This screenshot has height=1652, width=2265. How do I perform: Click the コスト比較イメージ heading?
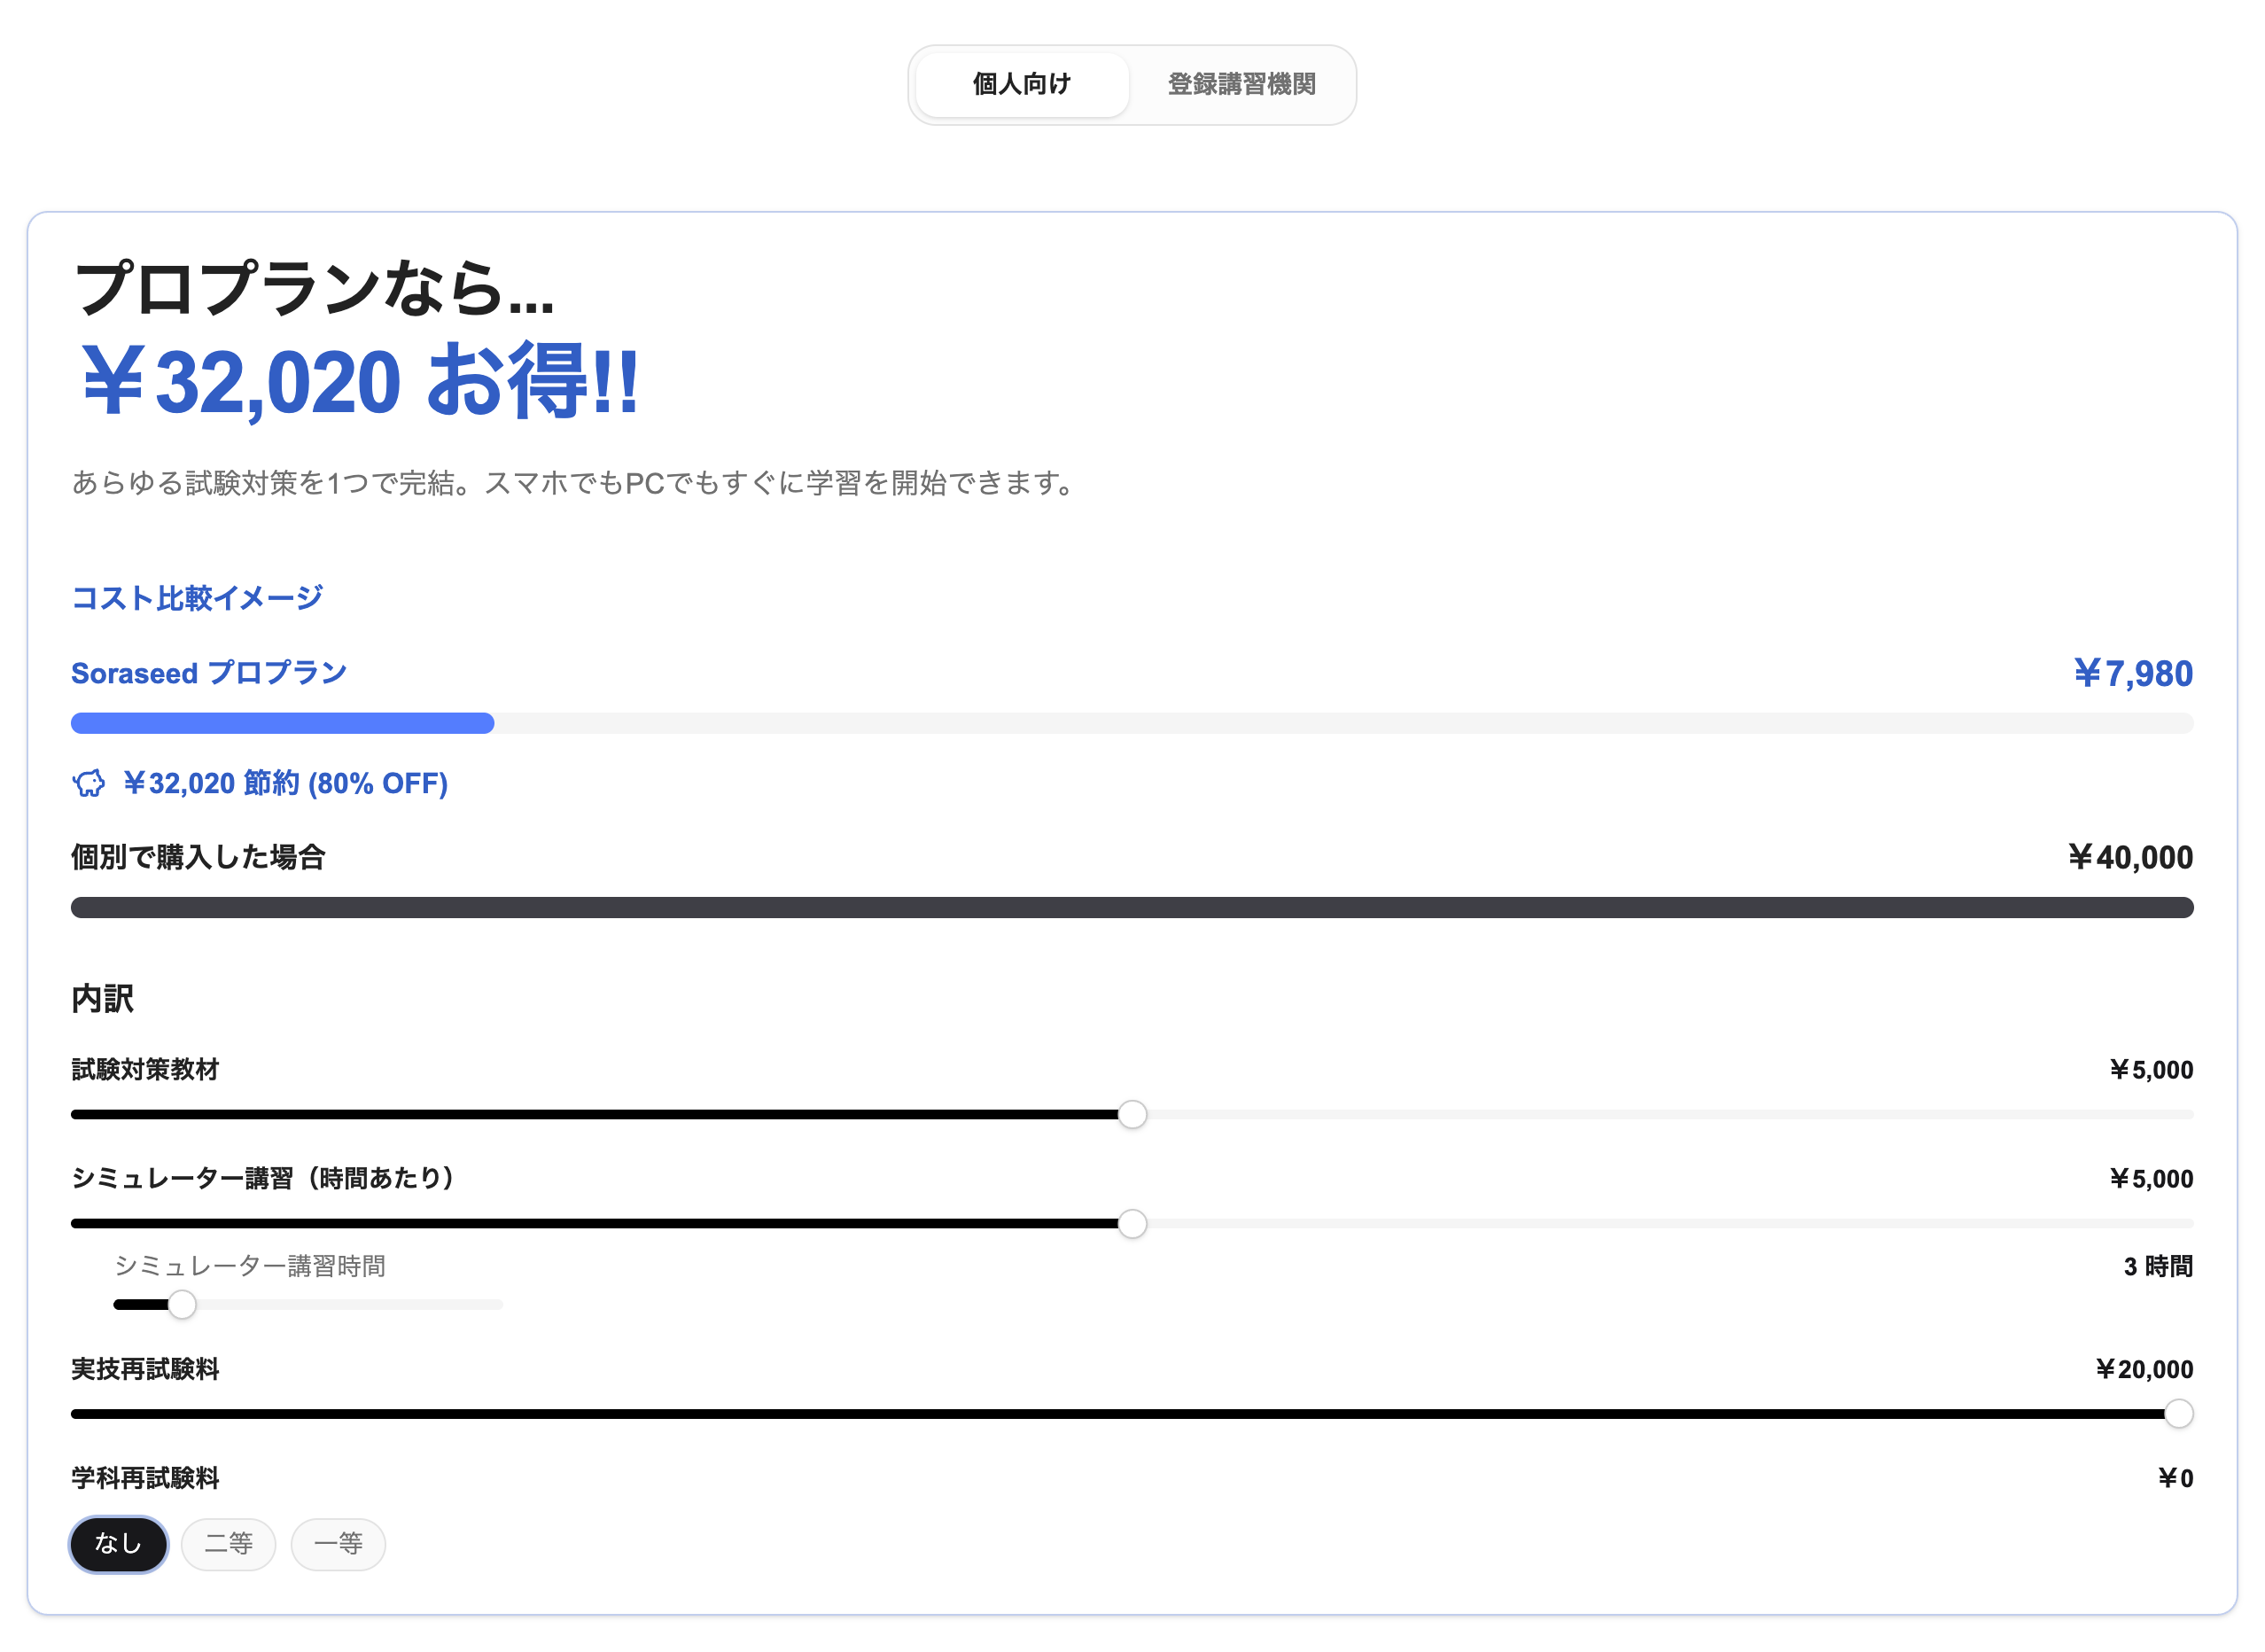[197, 598]
